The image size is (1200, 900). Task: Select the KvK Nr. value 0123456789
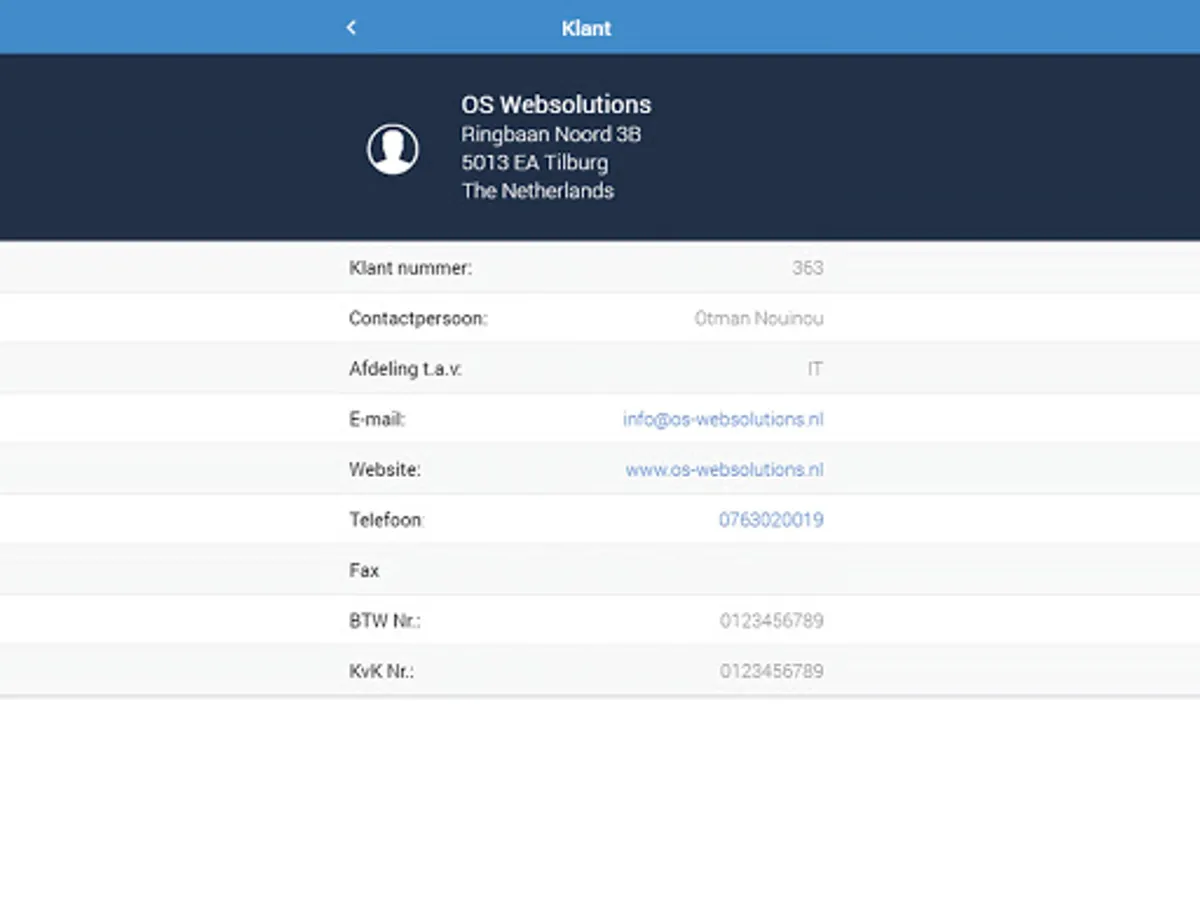tap(771, 671)
